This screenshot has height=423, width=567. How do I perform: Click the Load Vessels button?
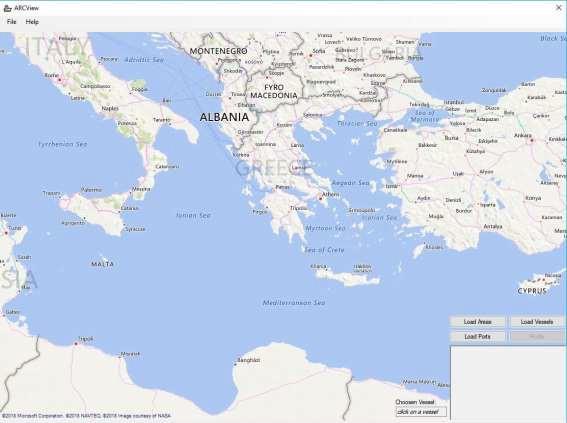[x=537, y=322]
